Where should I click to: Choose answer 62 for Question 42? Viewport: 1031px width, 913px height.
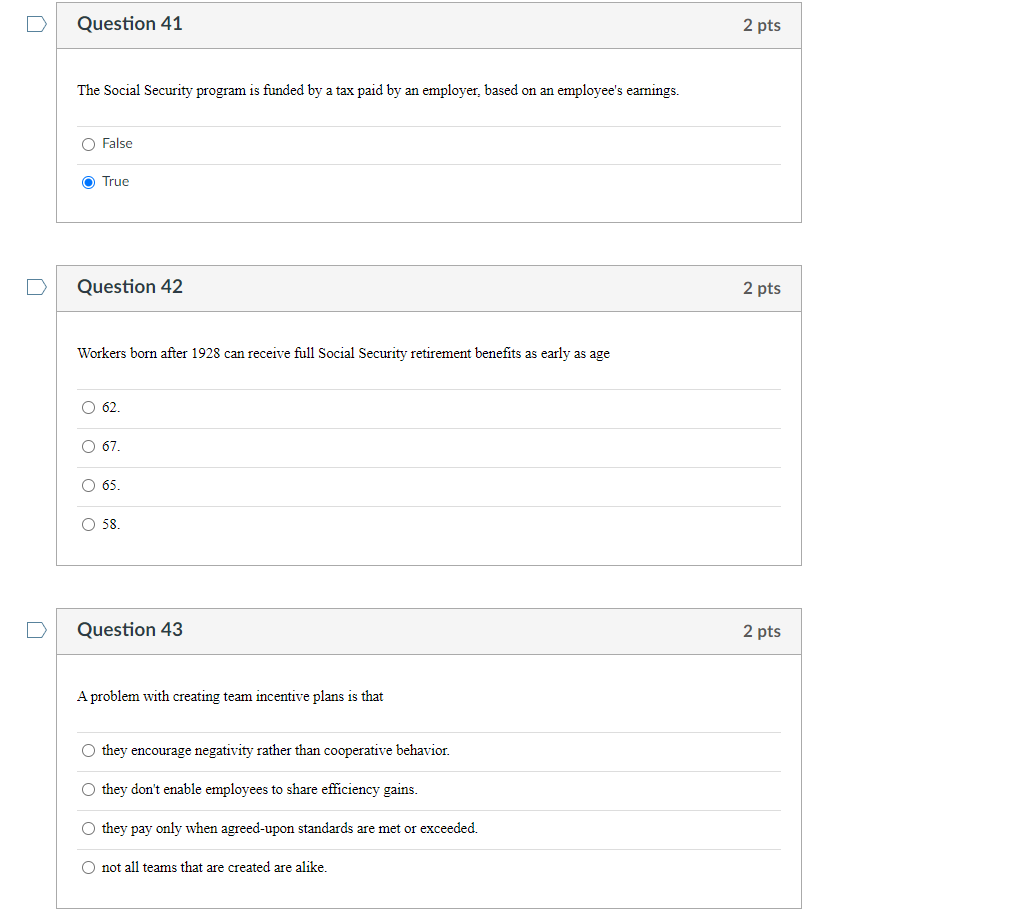tap(88, 407)
